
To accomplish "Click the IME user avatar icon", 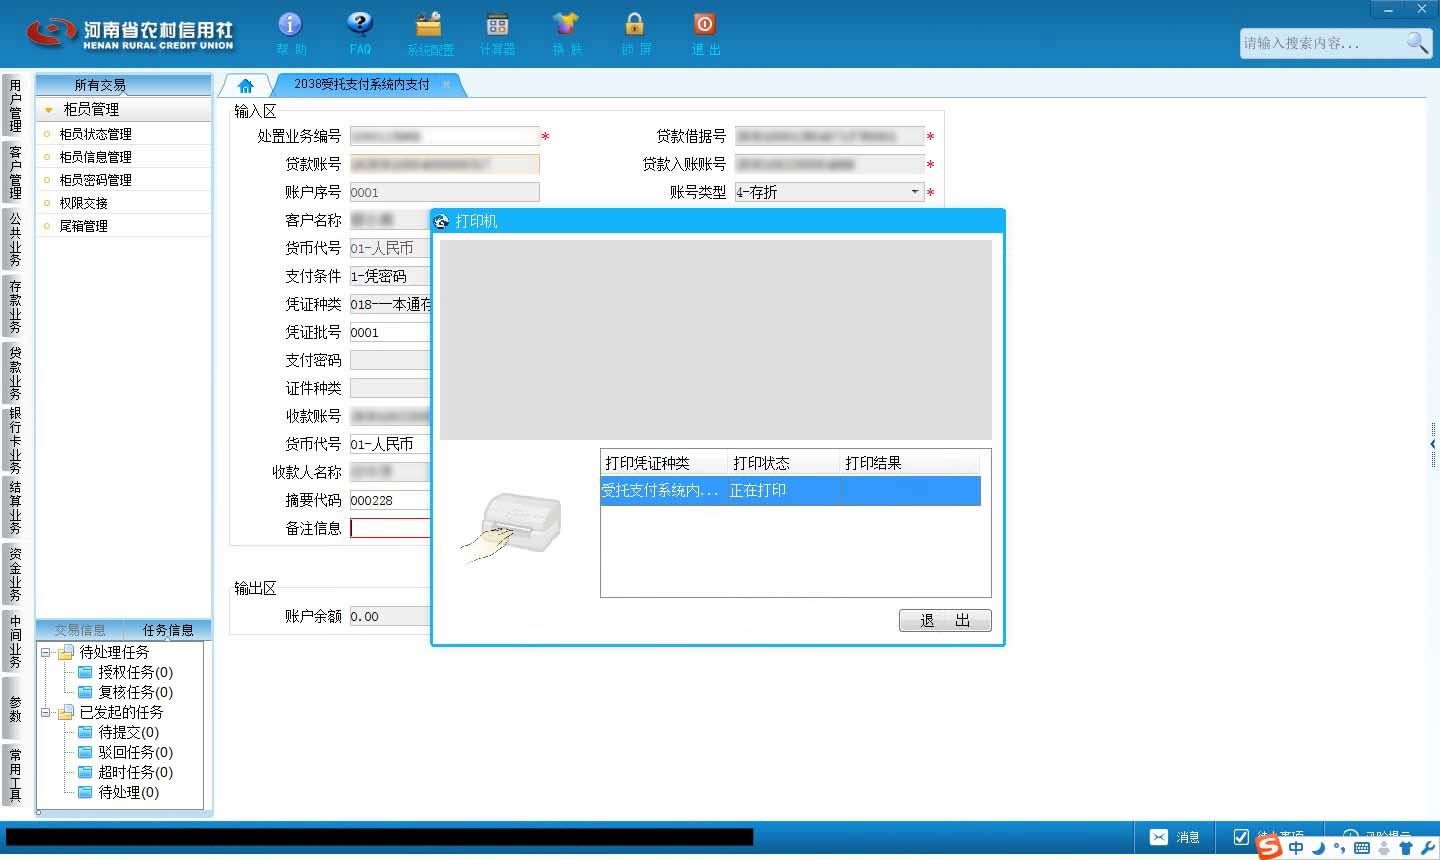I will [x=1384, y=848].
